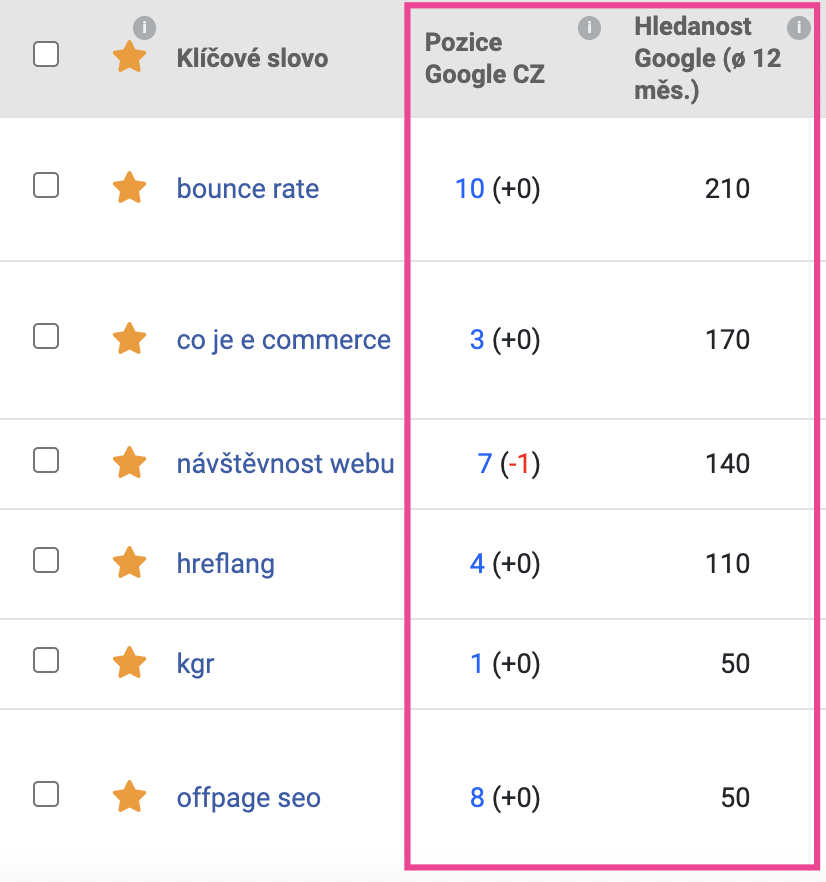Unstar the návštěvnost webu keyword
Viewport: 826px width, 882px height.
click(x=129, y=462)
